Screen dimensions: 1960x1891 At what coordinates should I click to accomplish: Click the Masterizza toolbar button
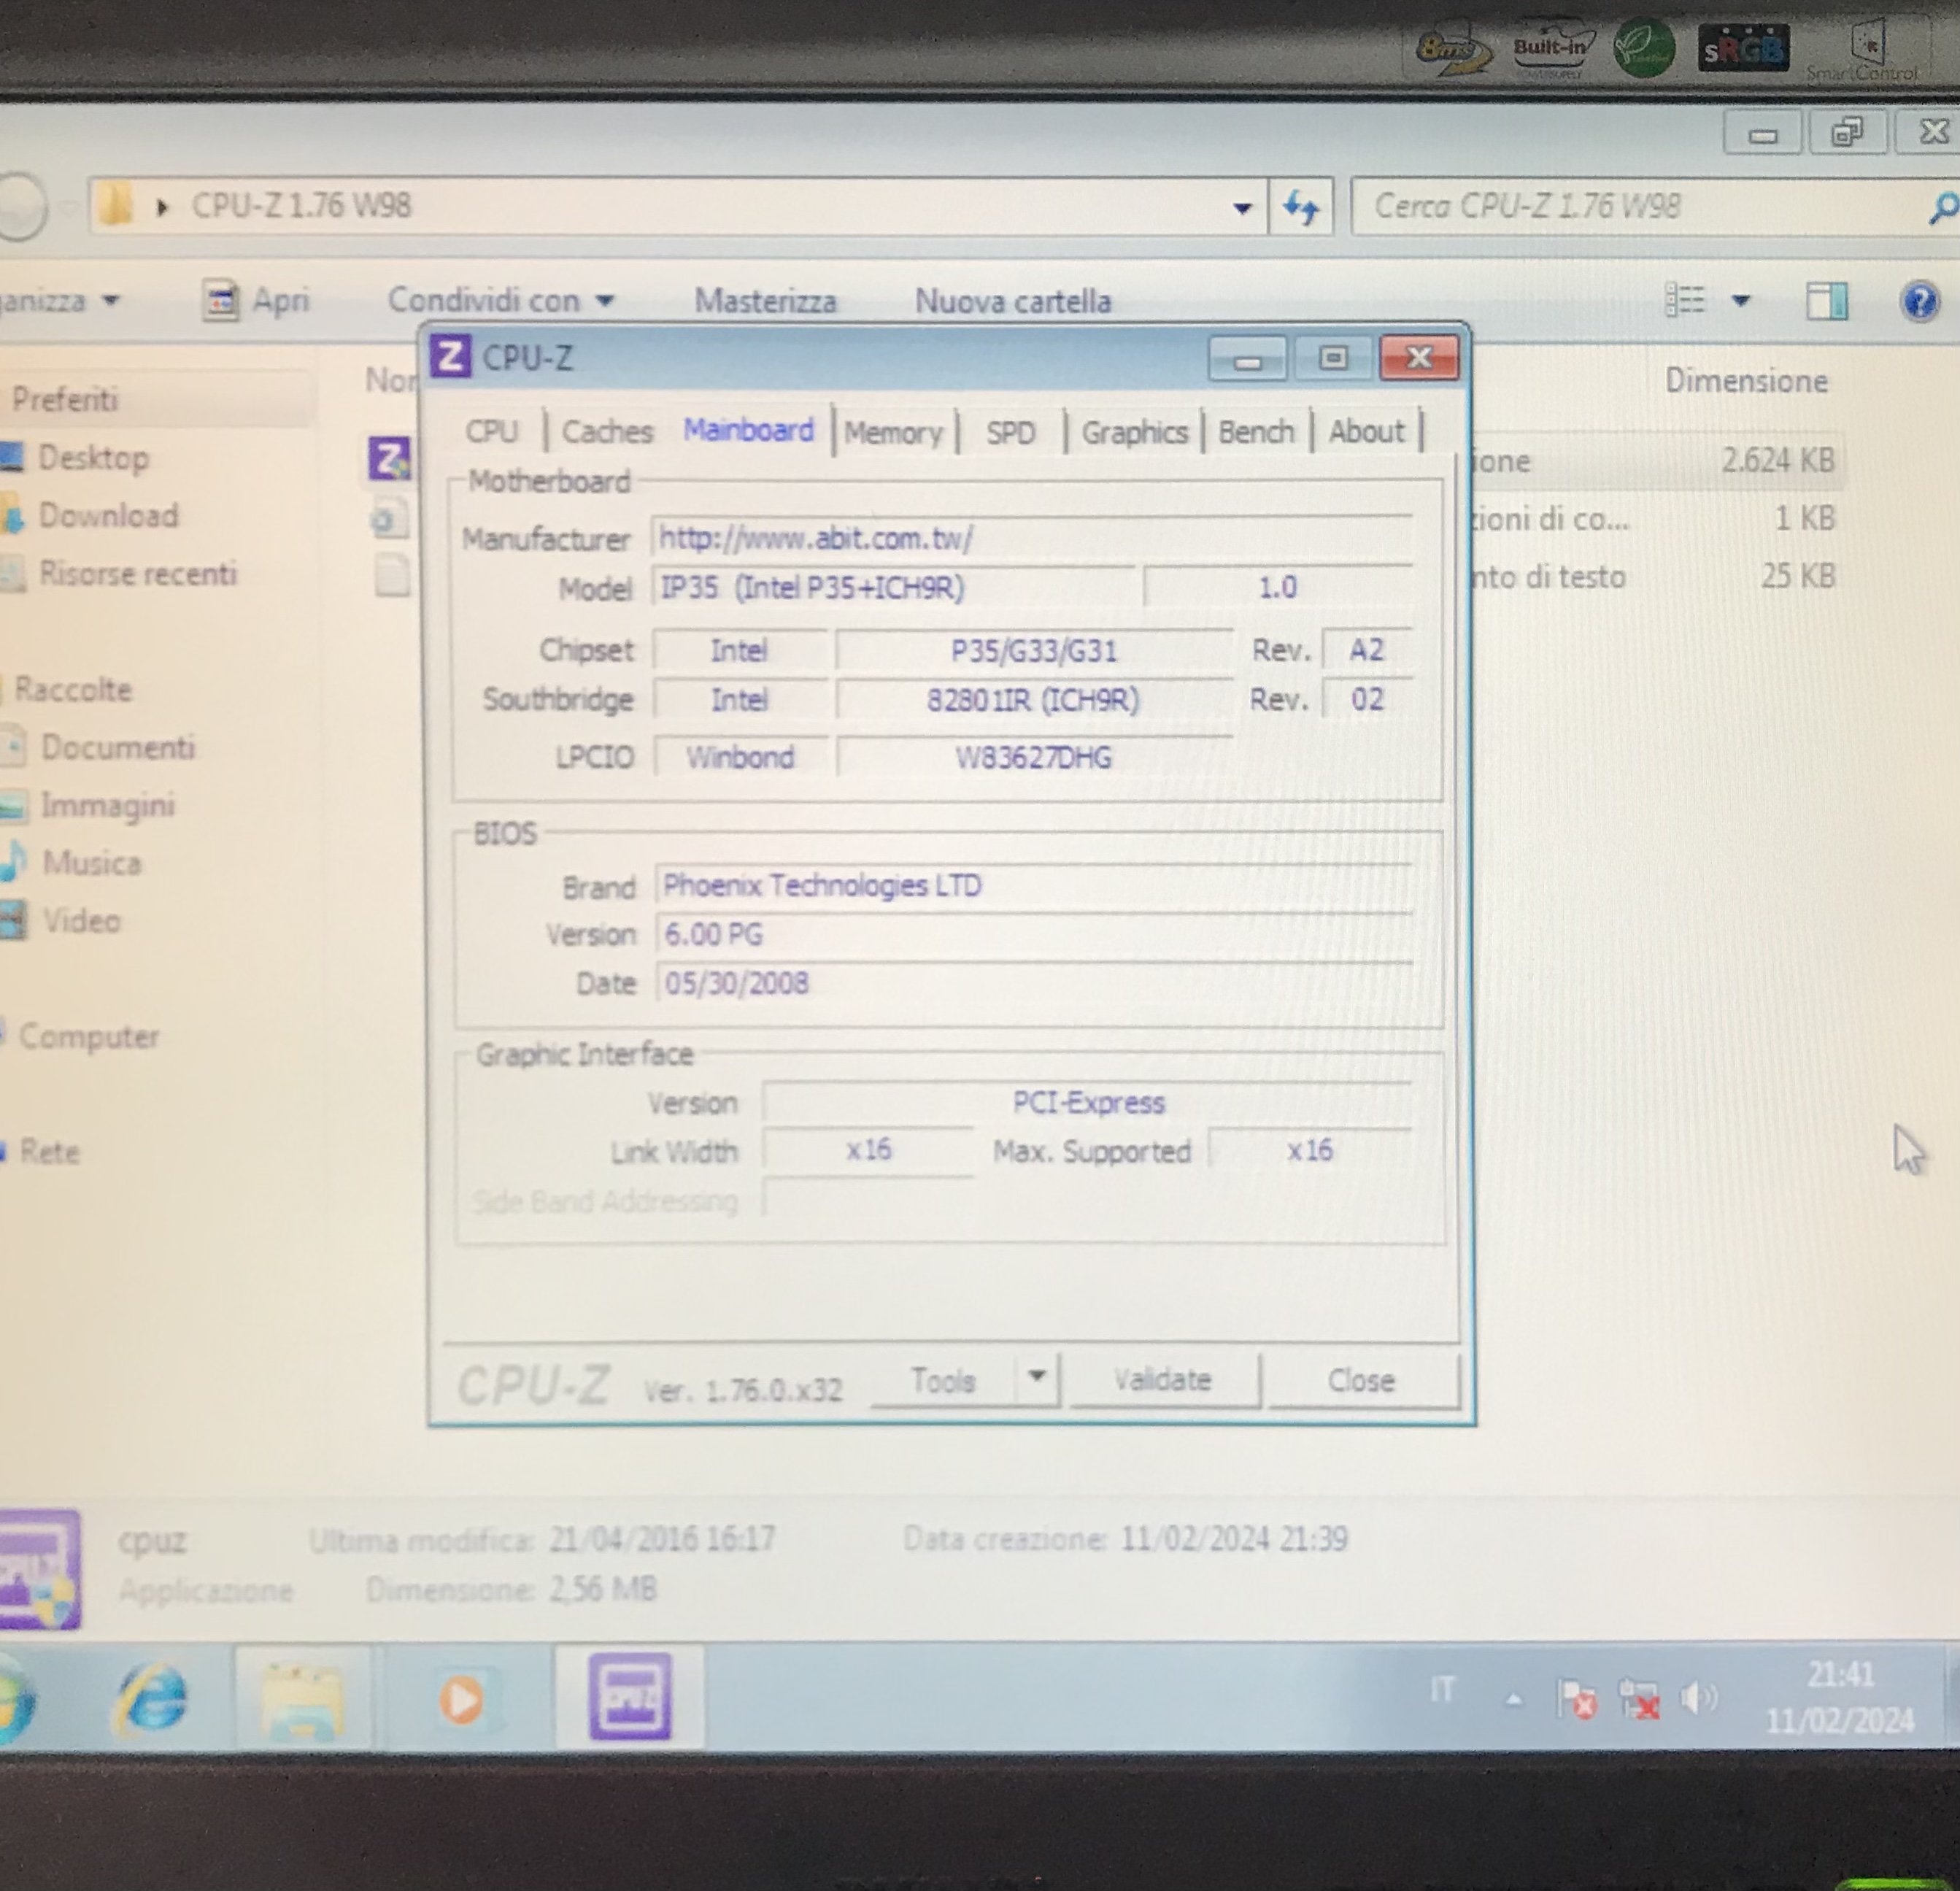click(x=765, y=301)
